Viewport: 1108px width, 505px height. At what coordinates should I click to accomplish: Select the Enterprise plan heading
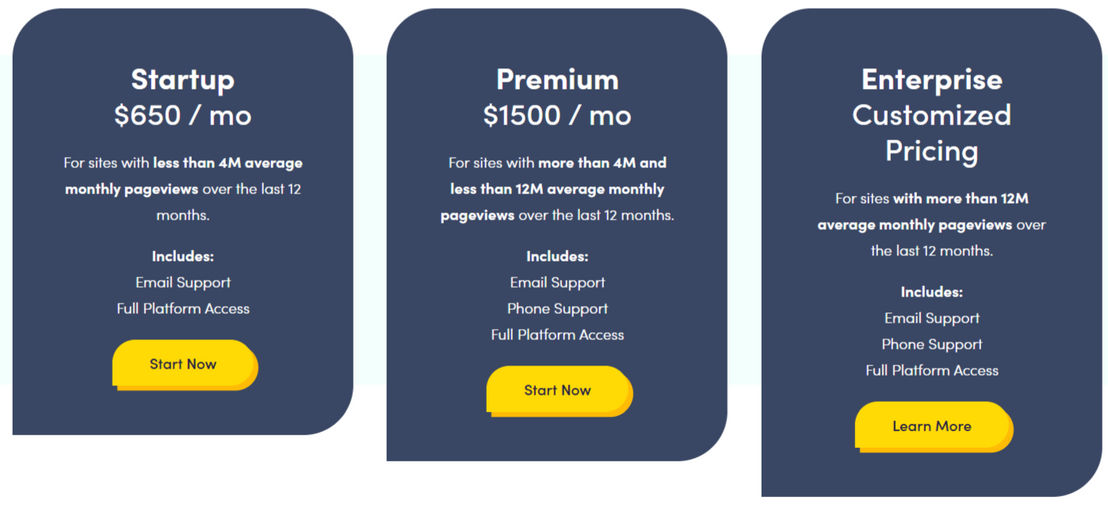[x=931, y=79]
